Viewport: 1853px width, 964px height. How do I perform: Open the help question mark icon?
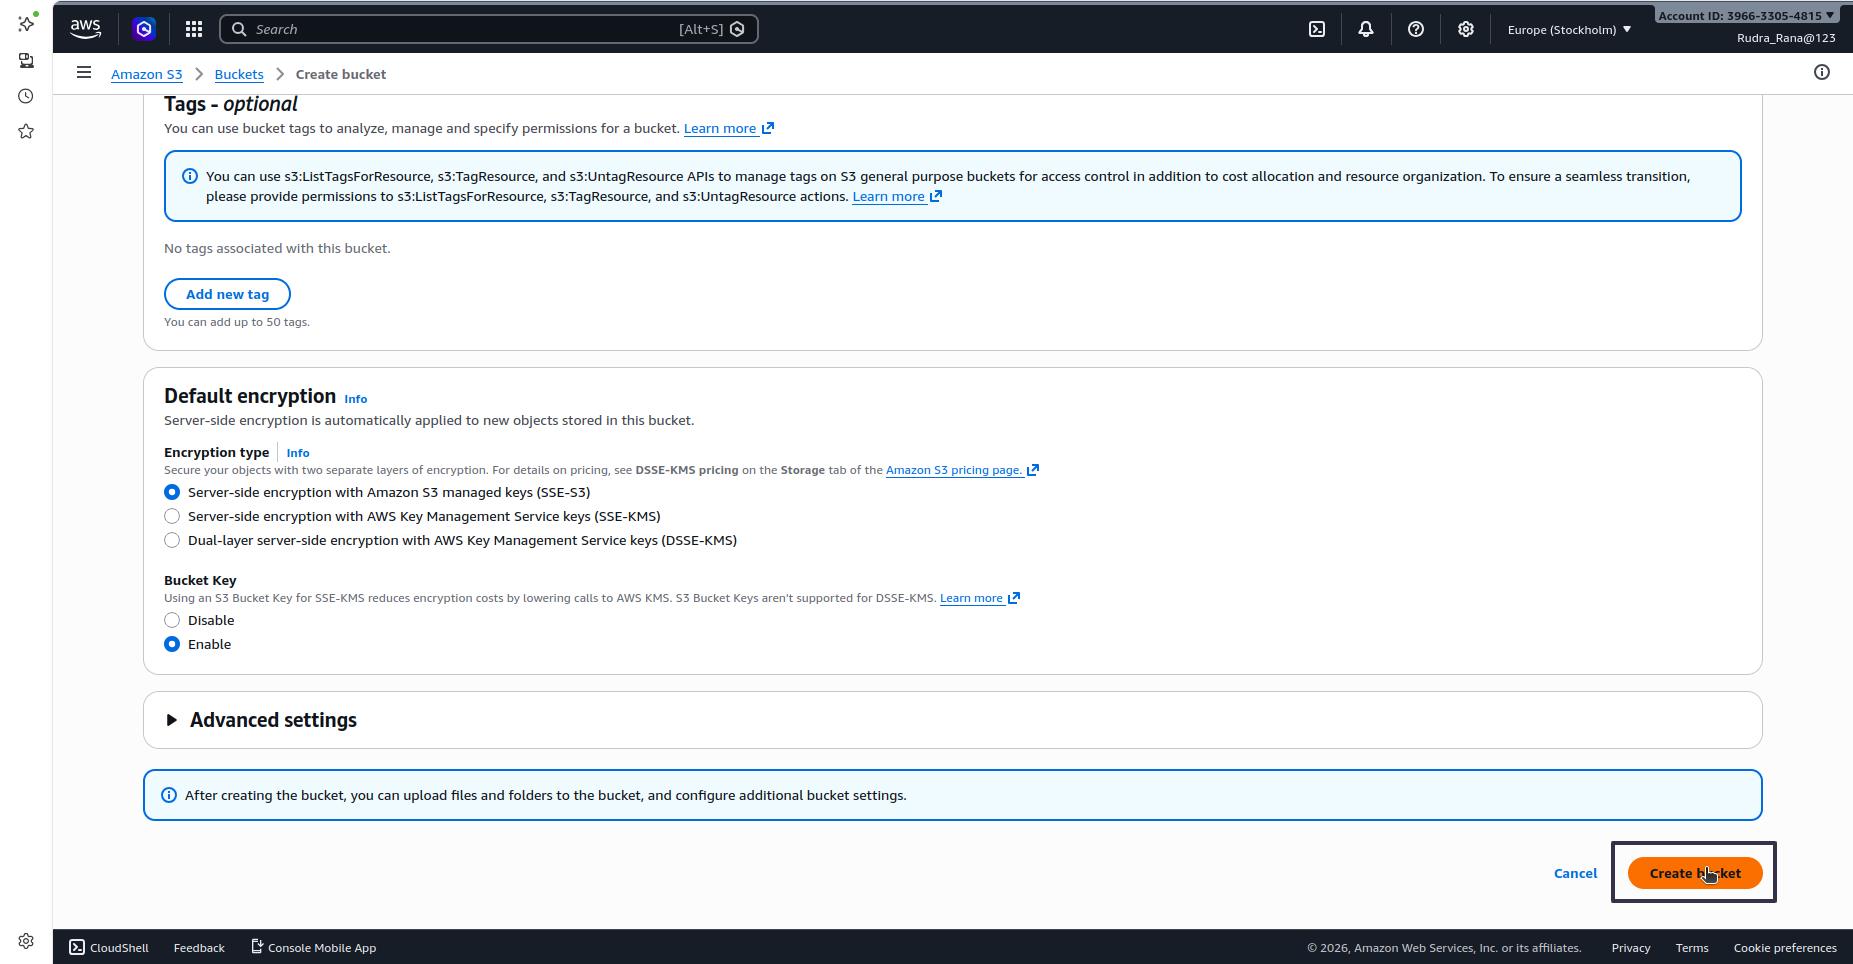tap(1416, 29)
